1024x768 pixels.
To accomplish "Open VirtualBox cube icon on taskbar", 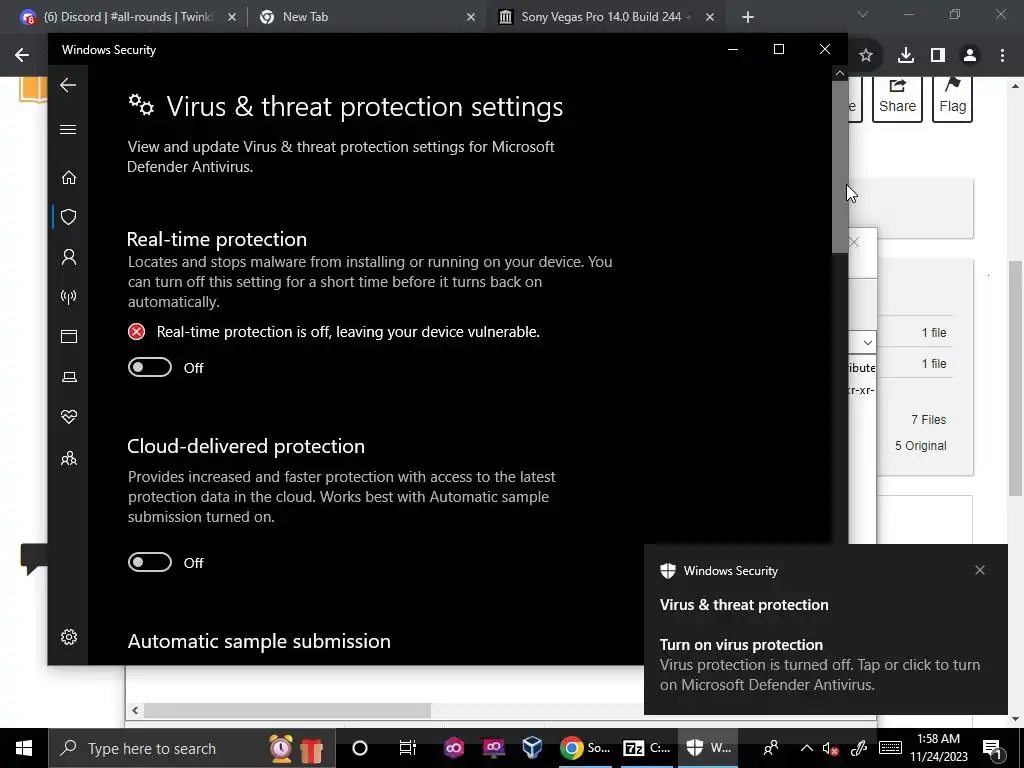I will (532, 748).
